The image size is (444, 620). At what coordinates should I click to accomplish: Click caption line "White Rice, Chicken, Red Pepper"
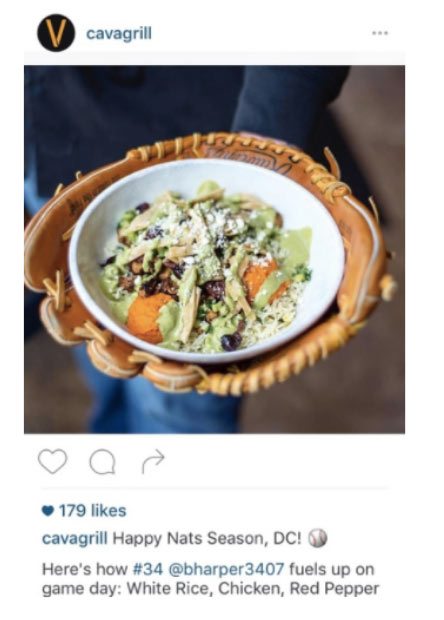(x=253, y=589)
